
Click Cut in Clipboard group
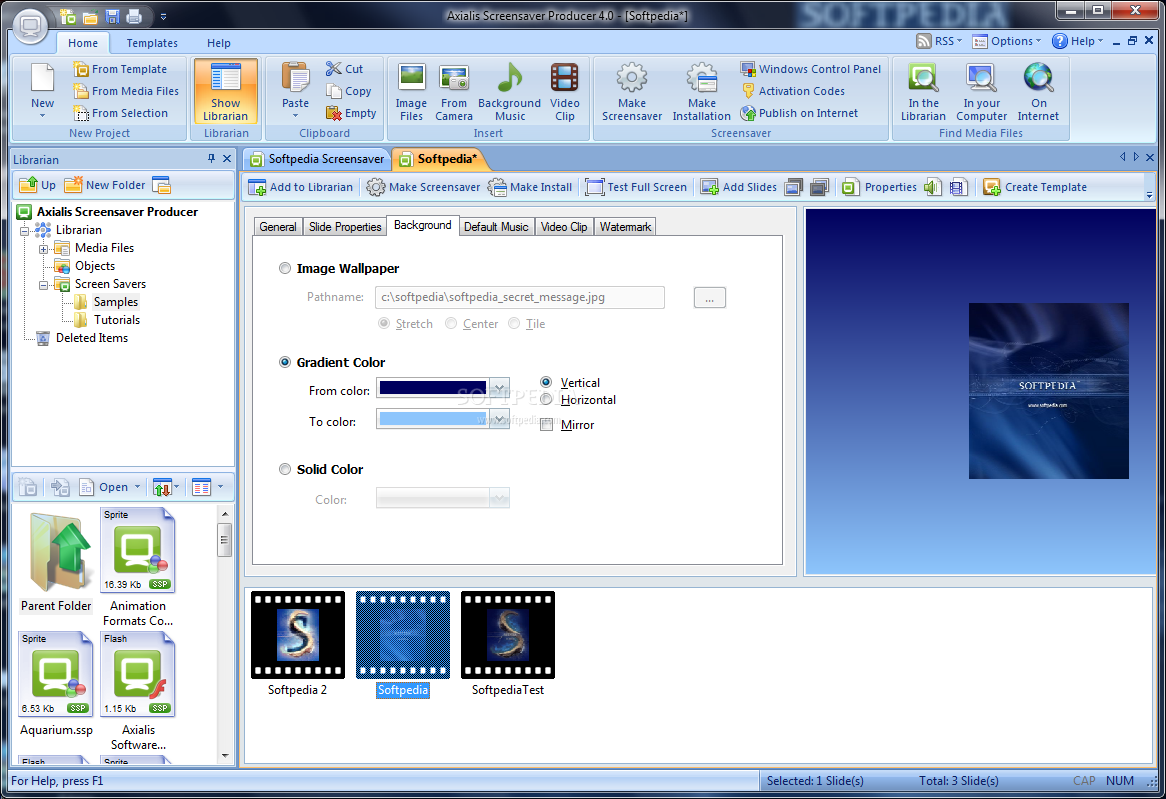(344, 68)
